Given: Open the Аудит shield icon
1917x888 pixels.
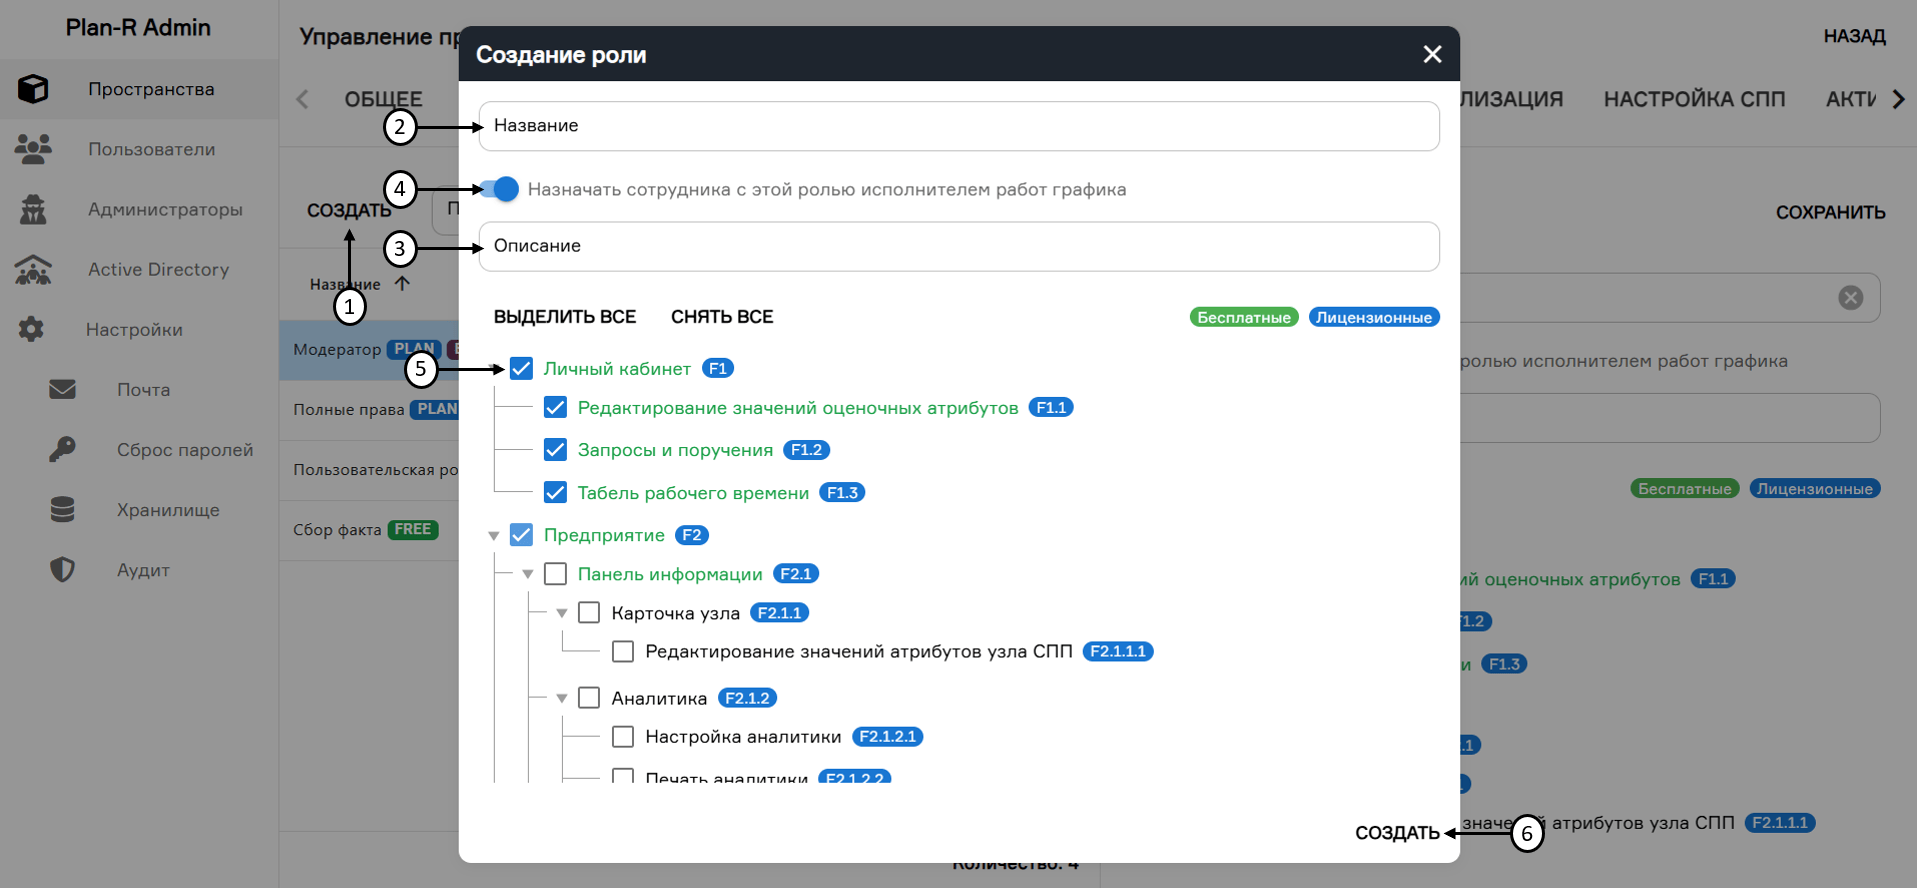Looking at the screenshot, I should [x=62, y=569].
